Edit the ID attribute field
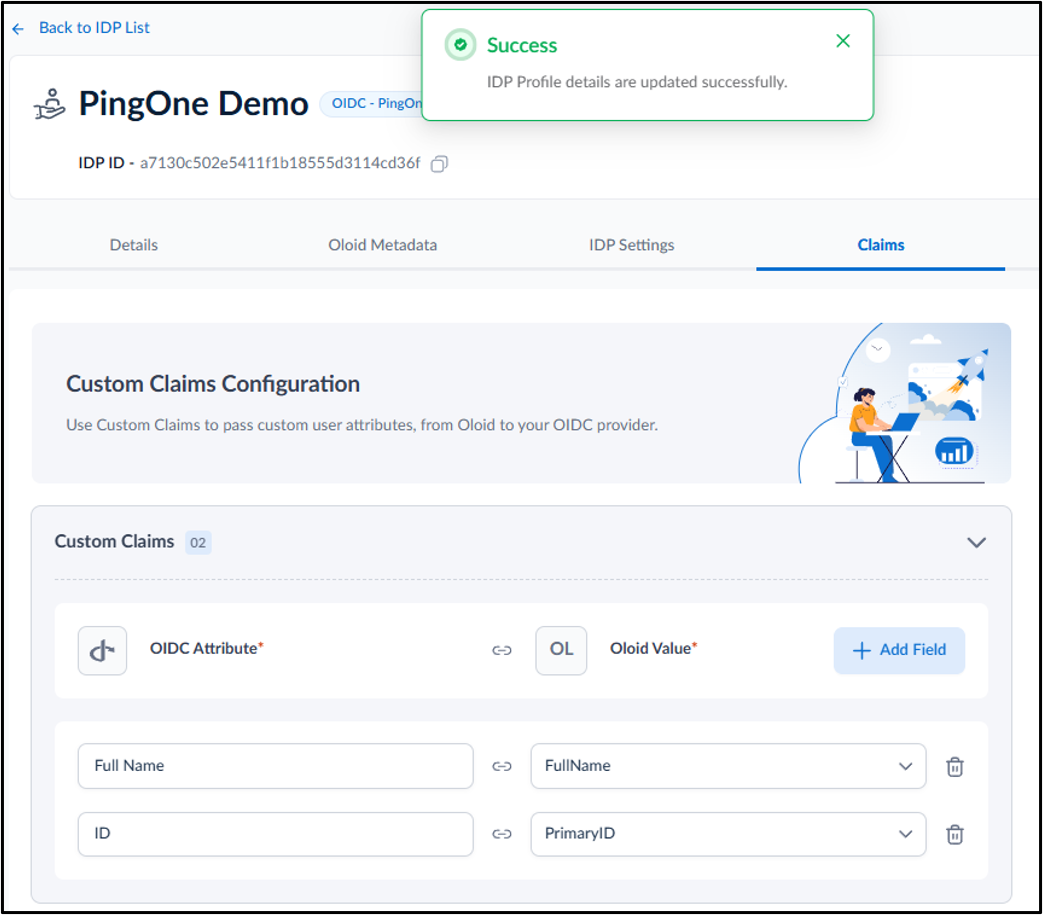The width and height of the screenshot is (1043, 915). coord(275,834)
